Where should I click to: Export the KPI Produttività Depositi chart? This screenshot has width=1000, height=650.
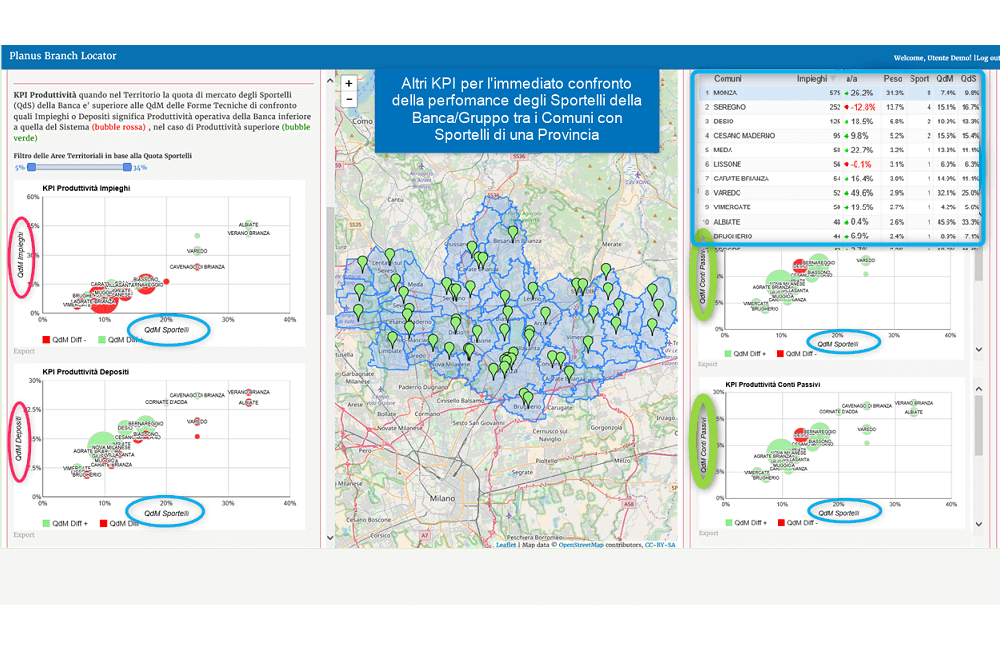pos(24,535)
